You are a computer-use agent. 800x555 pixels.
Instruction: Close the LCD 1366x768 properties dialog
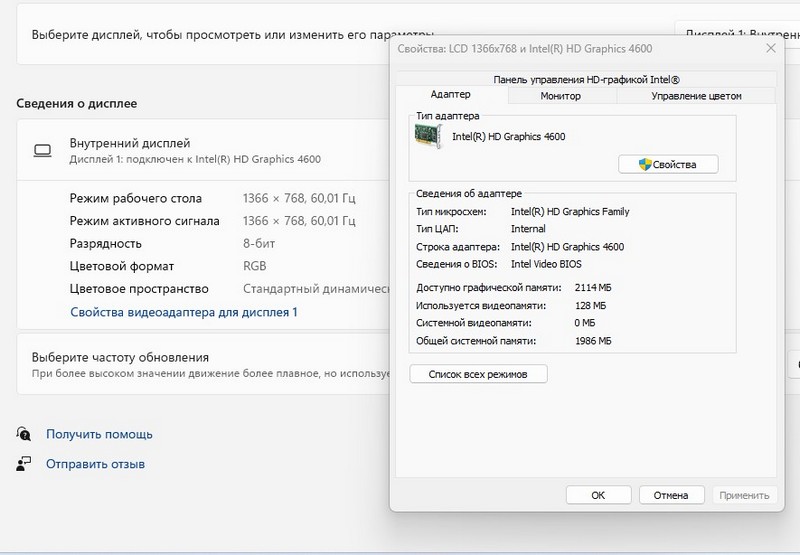click(770, 48)
